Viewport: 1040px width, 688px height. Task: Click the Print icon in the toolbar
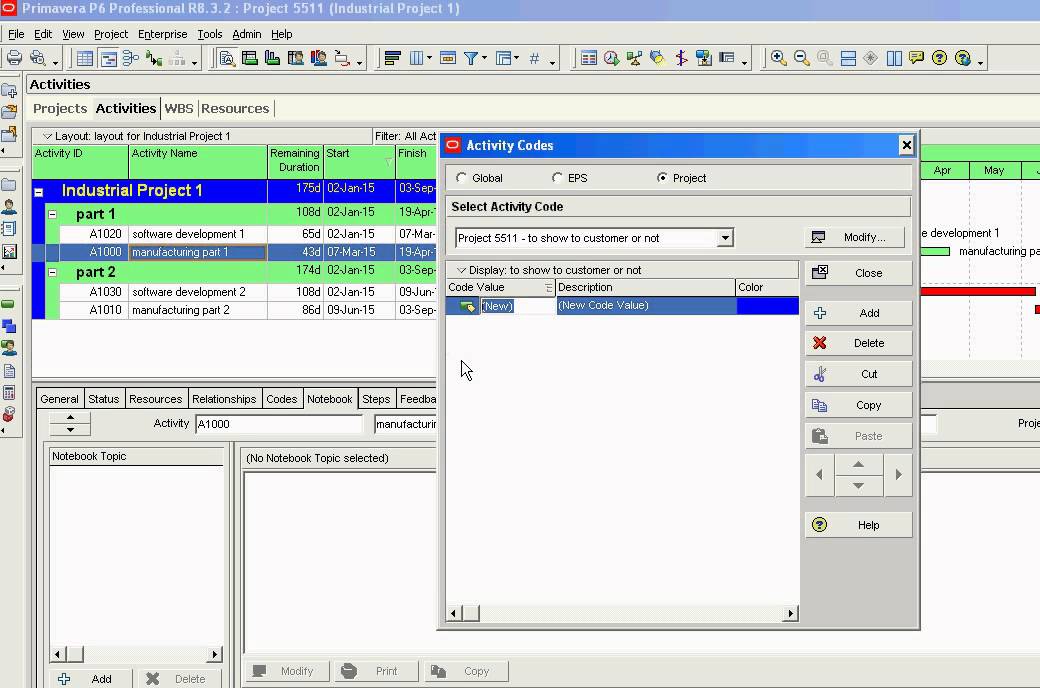14,58
